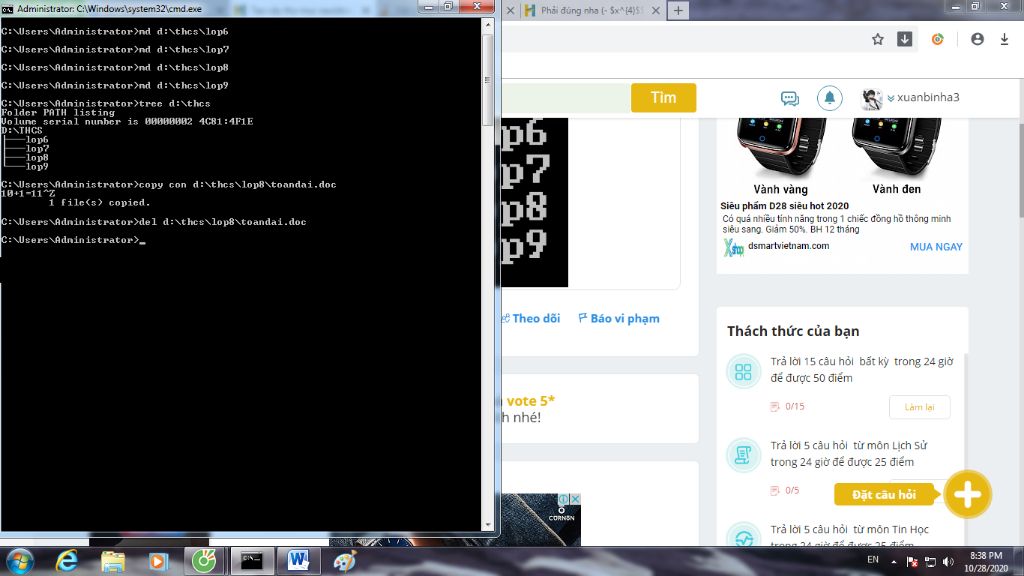This screenshot has height=576, width=1024.
Task: Click the yellow plus ask-question button
Action: pyautogui.click(x=967, y=494)
